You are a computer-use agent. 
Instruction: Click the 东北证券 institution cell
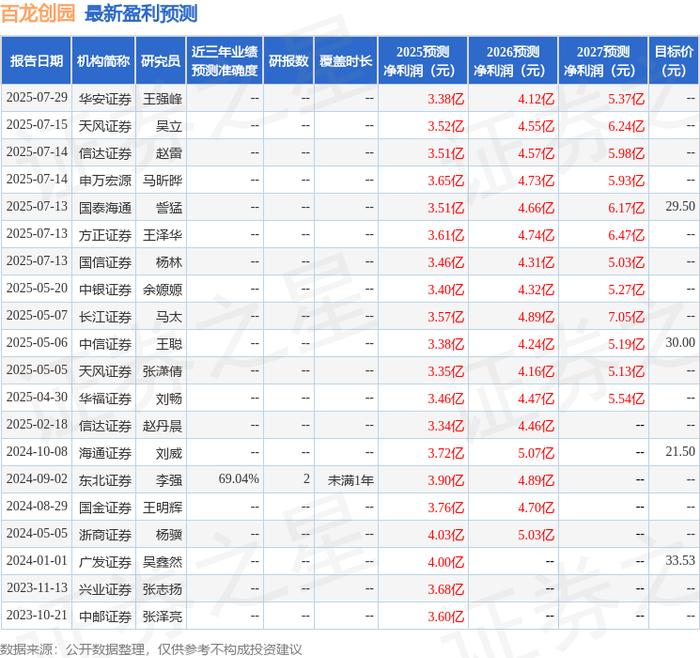click(105, 480)
